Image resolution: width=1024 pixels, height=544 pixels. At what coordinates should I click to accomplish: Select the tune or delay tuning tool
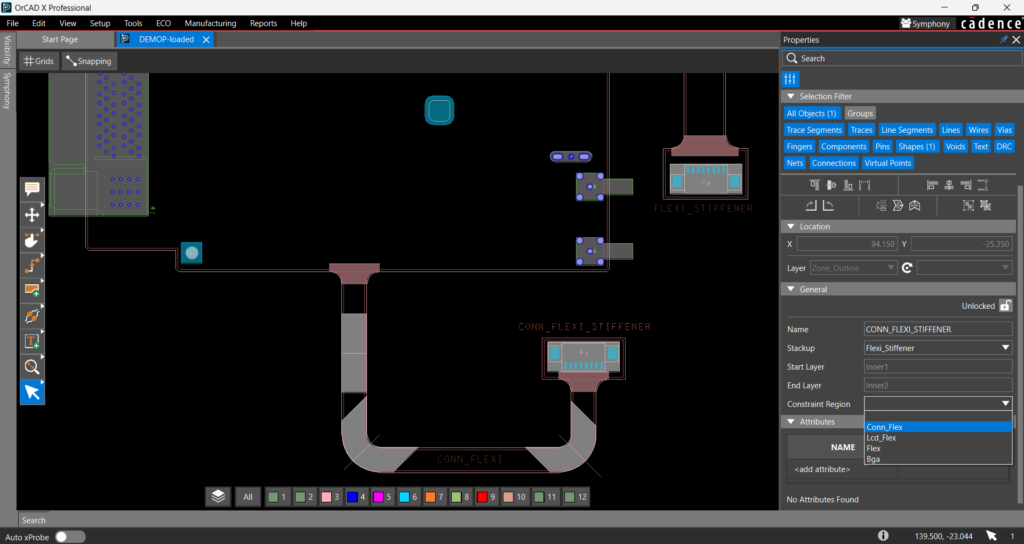pos(32,316)
